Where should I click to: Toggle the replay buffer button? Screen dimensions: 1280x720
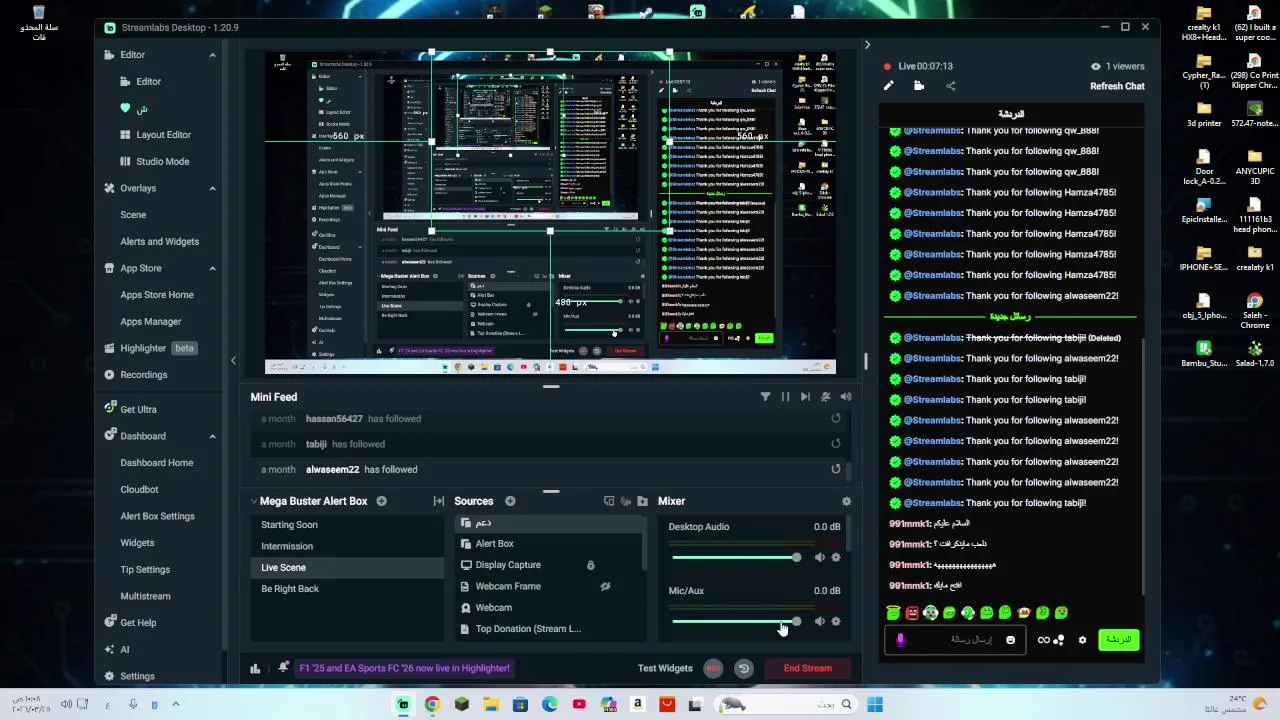point(743,668)
